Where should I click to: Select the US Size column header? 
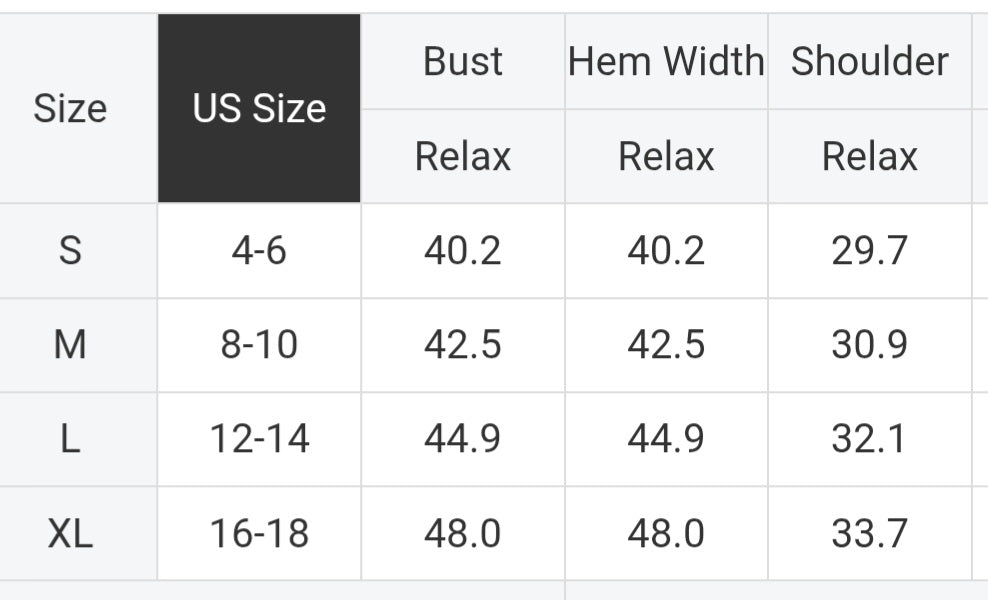tap(259, 108)
